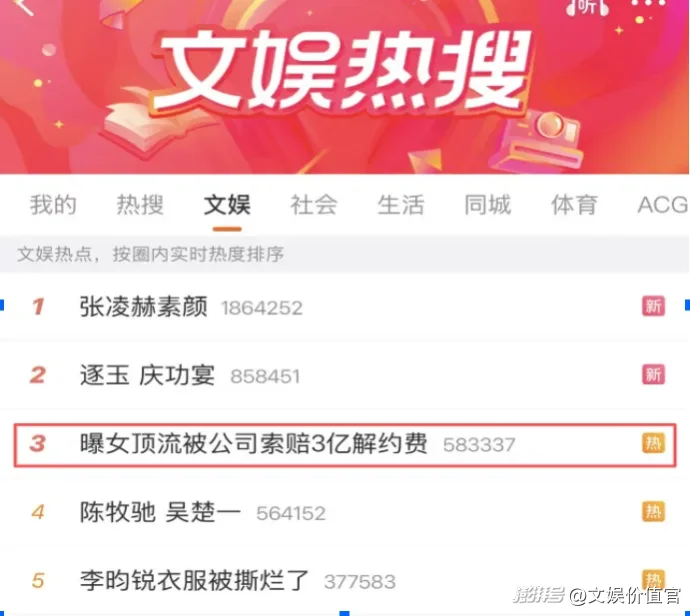Switch to the 我的 tab
This screenshot has height=616, width=690.
tap(53, 205)
